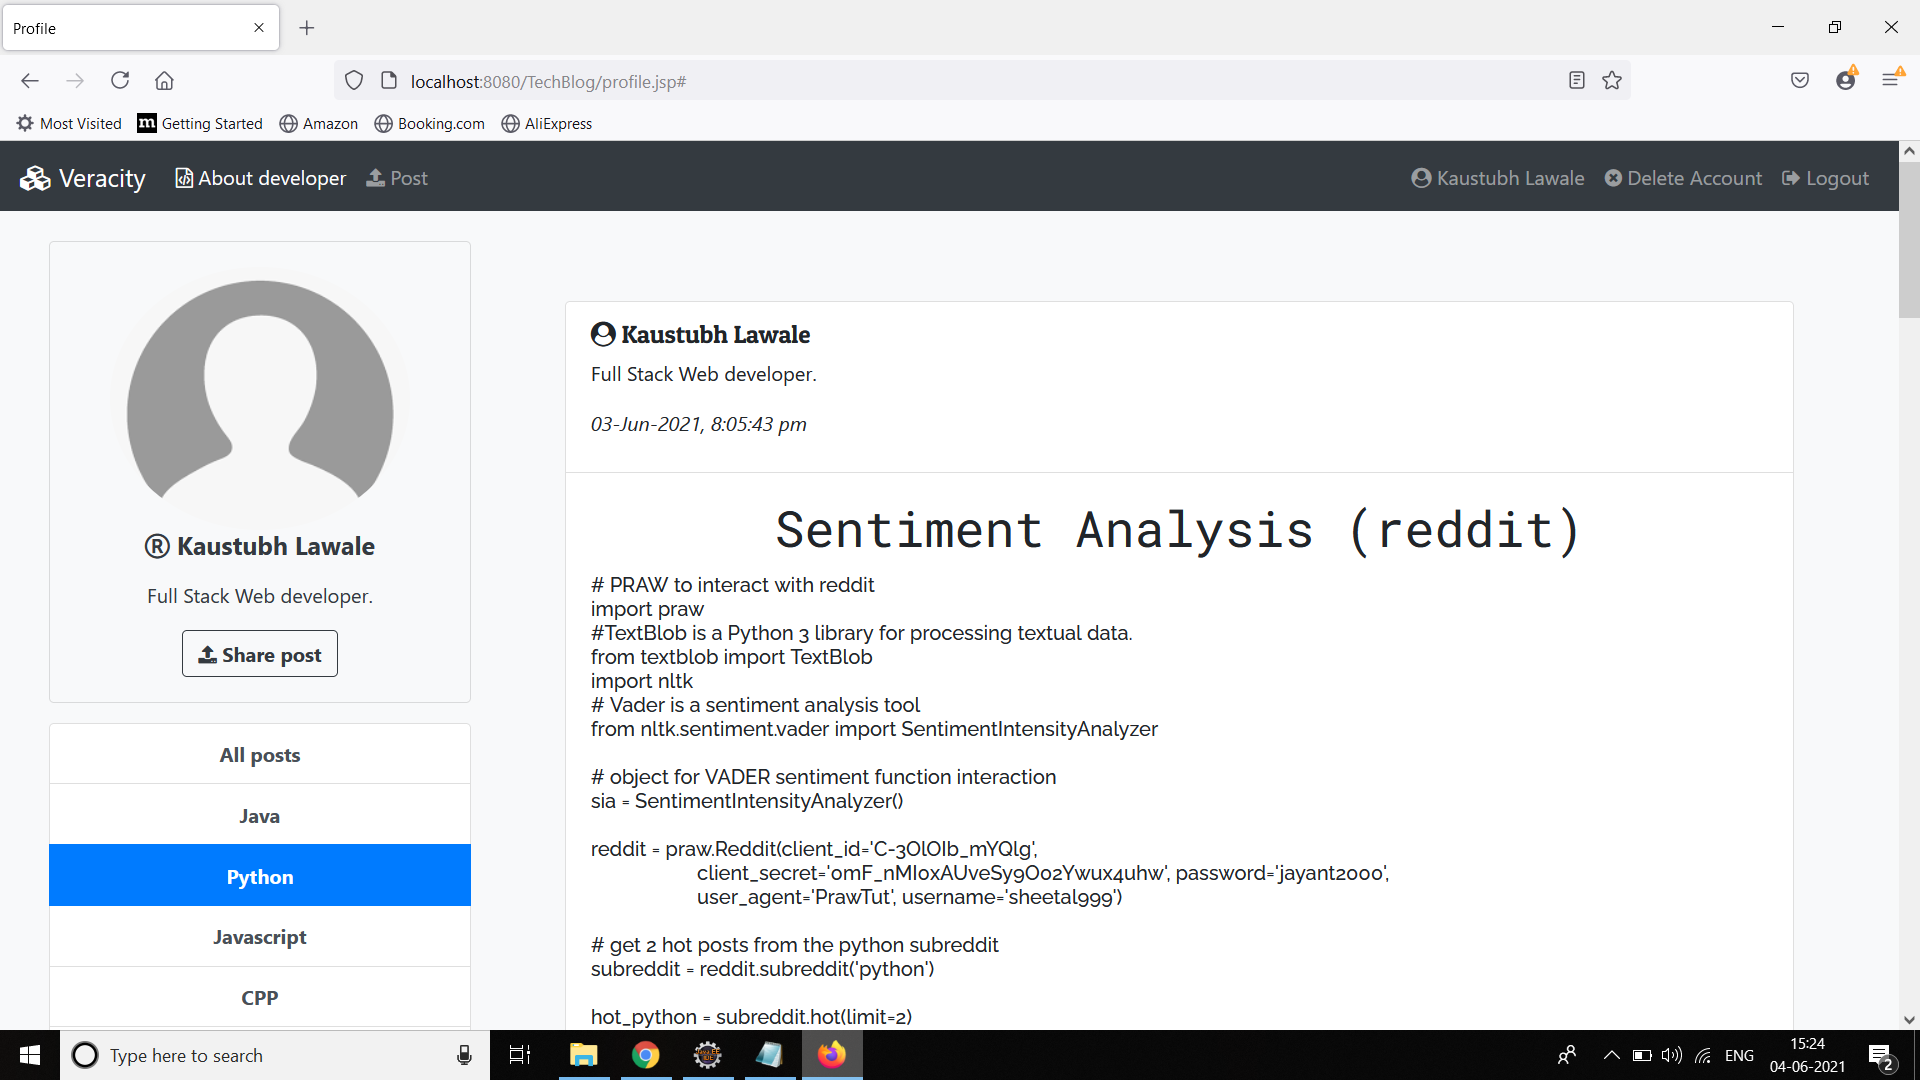
Task: Open the Firefox account icon
Action: coord(1846,81)
